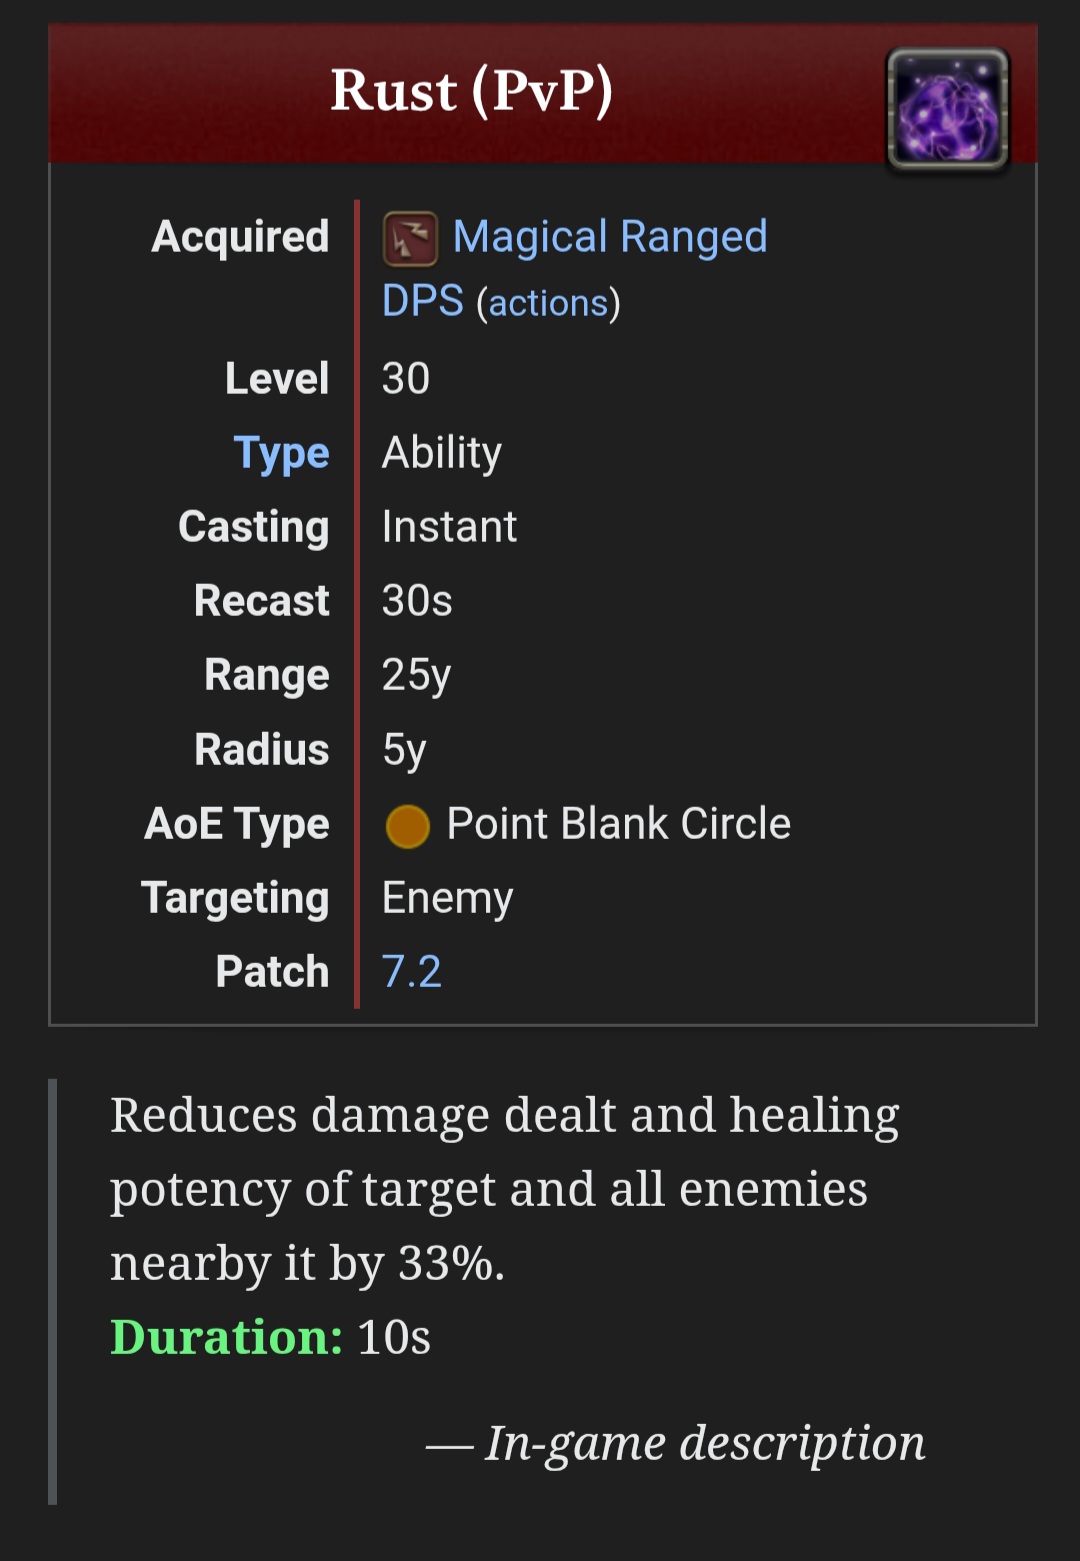Click the orange Point Blank Circle icon
This screenshot has height=1561, width=1080.
[x=407, y=826]
